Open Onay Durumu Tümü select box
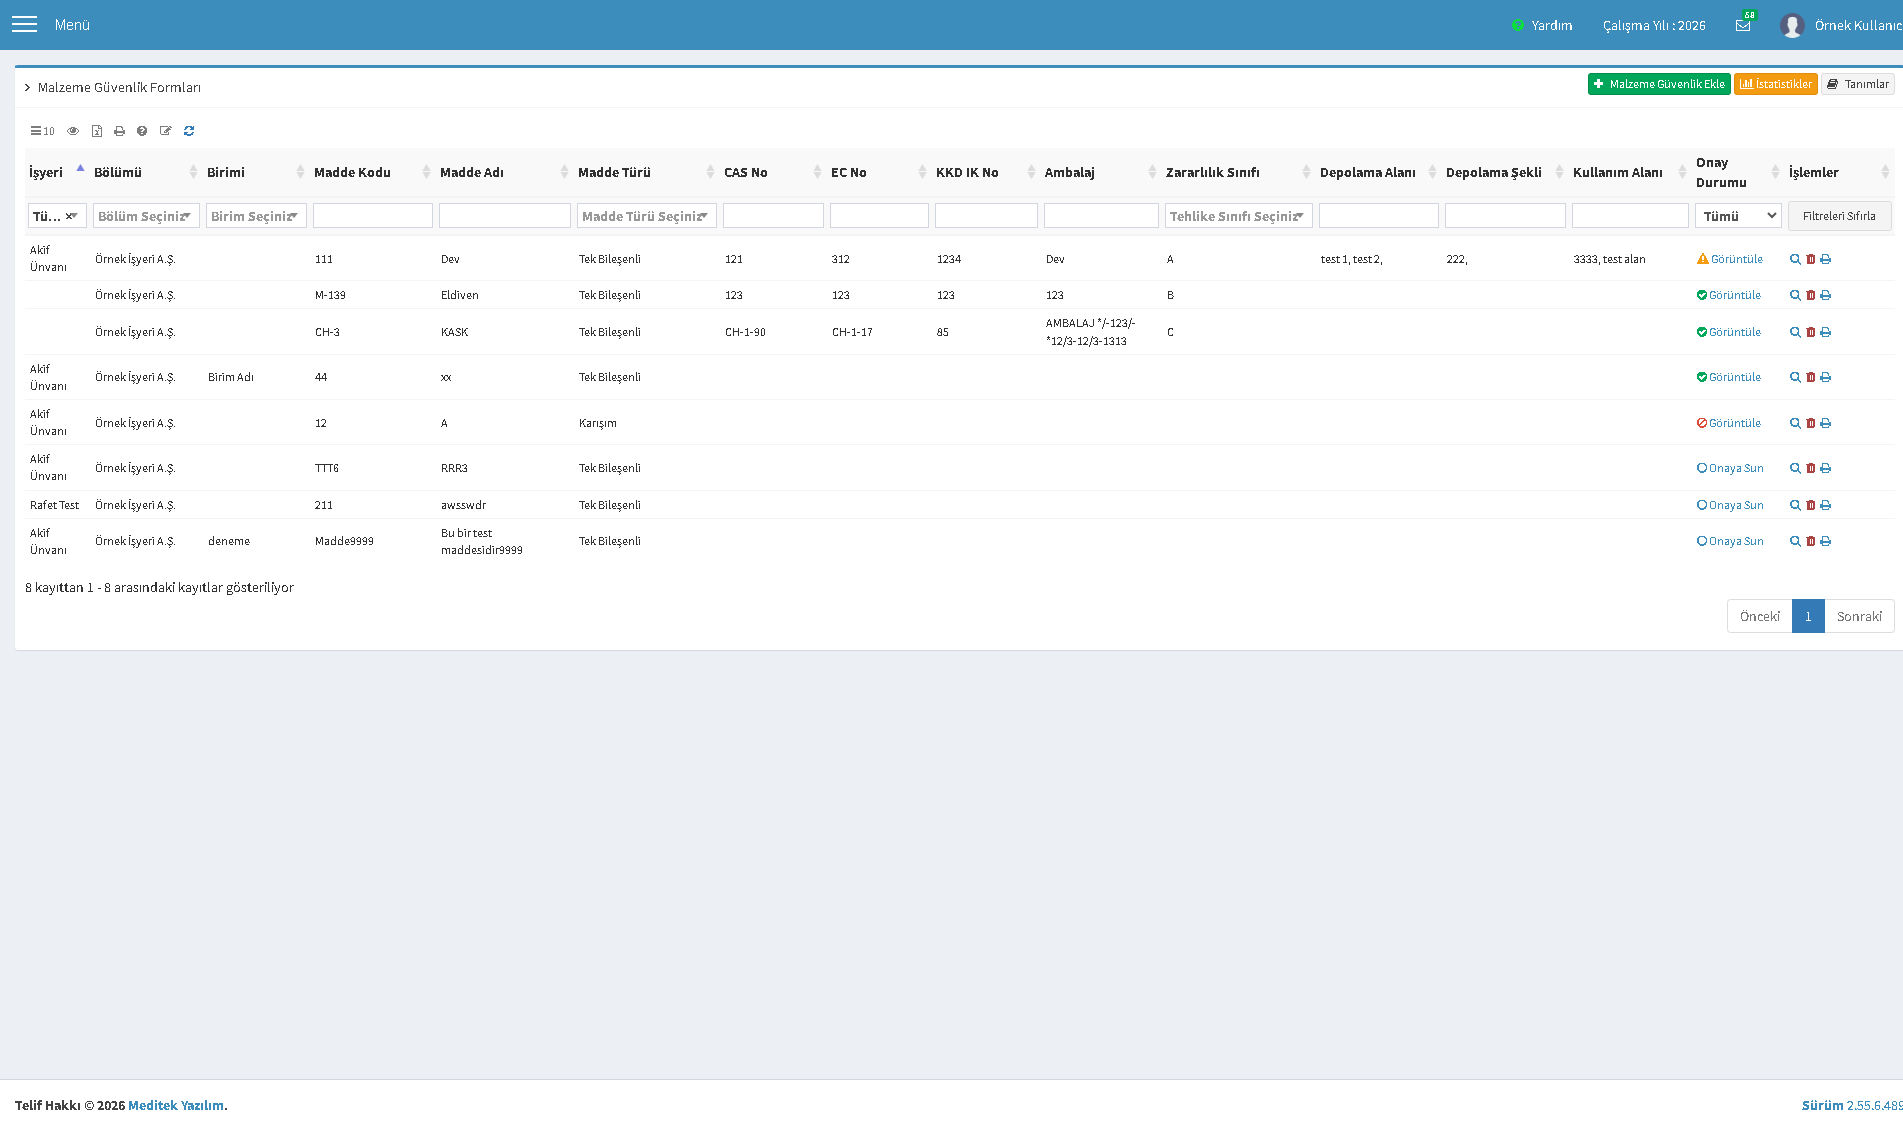Viewport: 1903px width, 1130px height. (1738, 216)
